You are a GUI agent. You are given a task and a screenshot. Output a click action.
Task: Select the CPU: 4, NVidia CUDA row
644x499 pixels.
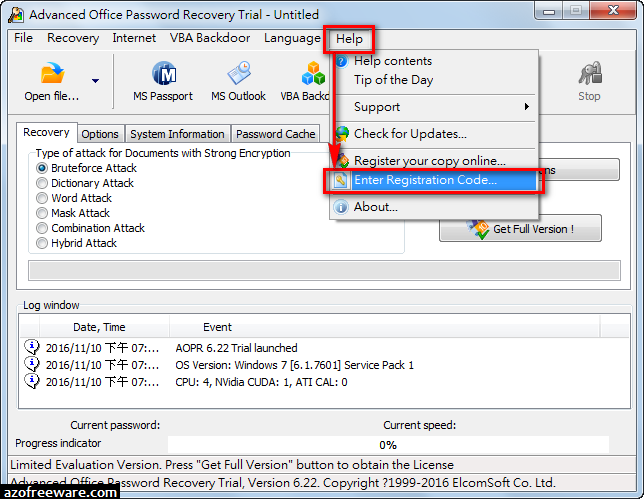point(324,382)
